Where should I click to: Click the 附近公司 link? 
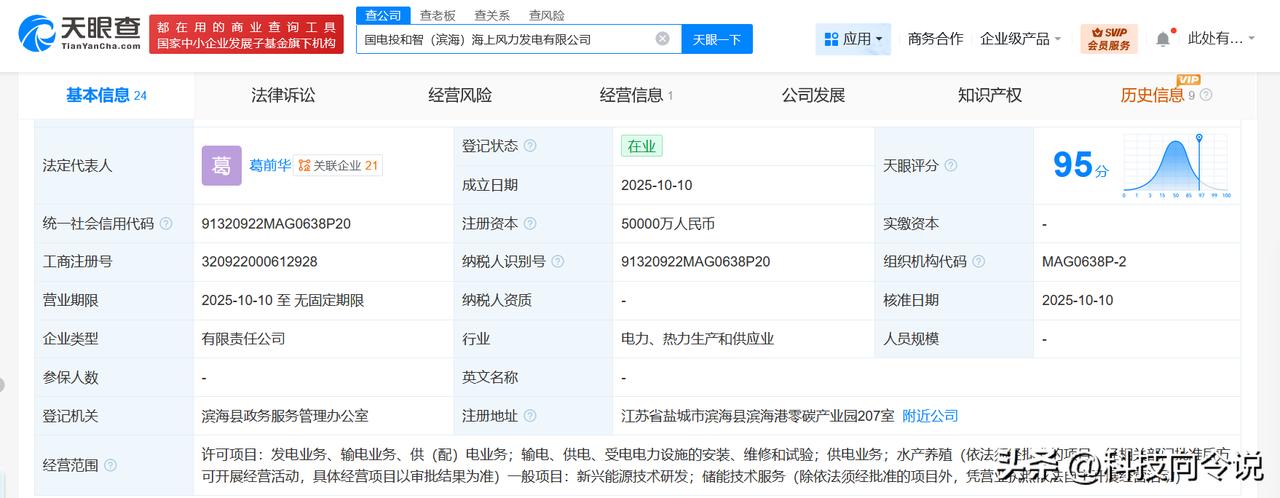[x=930, y=415]
